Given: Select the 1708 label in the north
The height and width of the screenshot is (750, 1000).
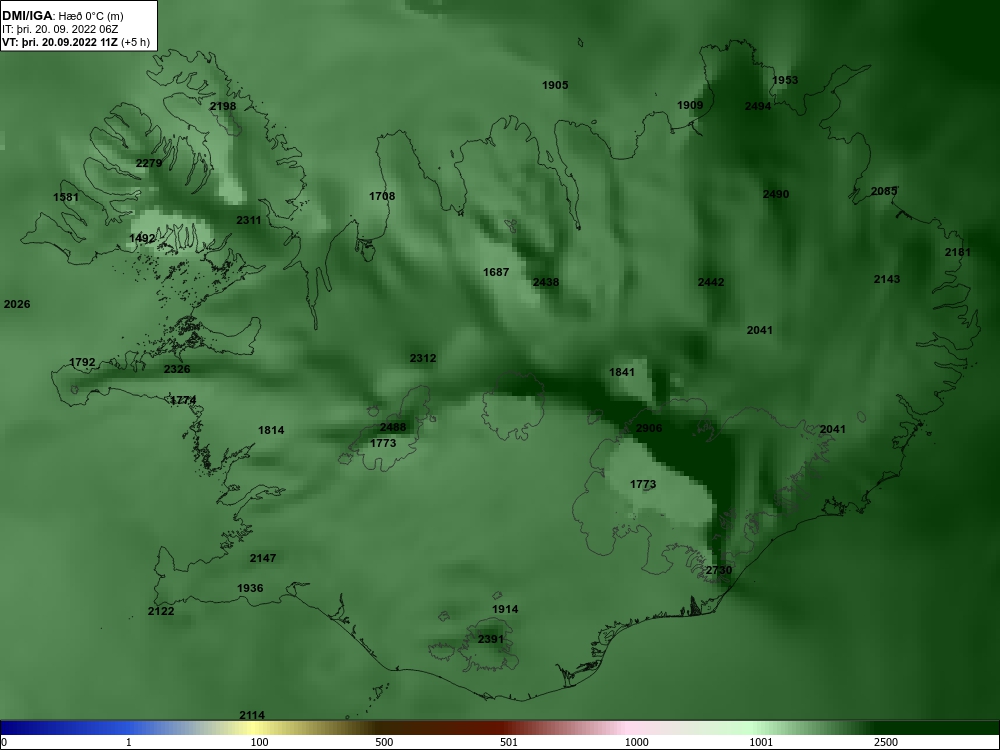Looking at the screenshot, I should [382, 196].
